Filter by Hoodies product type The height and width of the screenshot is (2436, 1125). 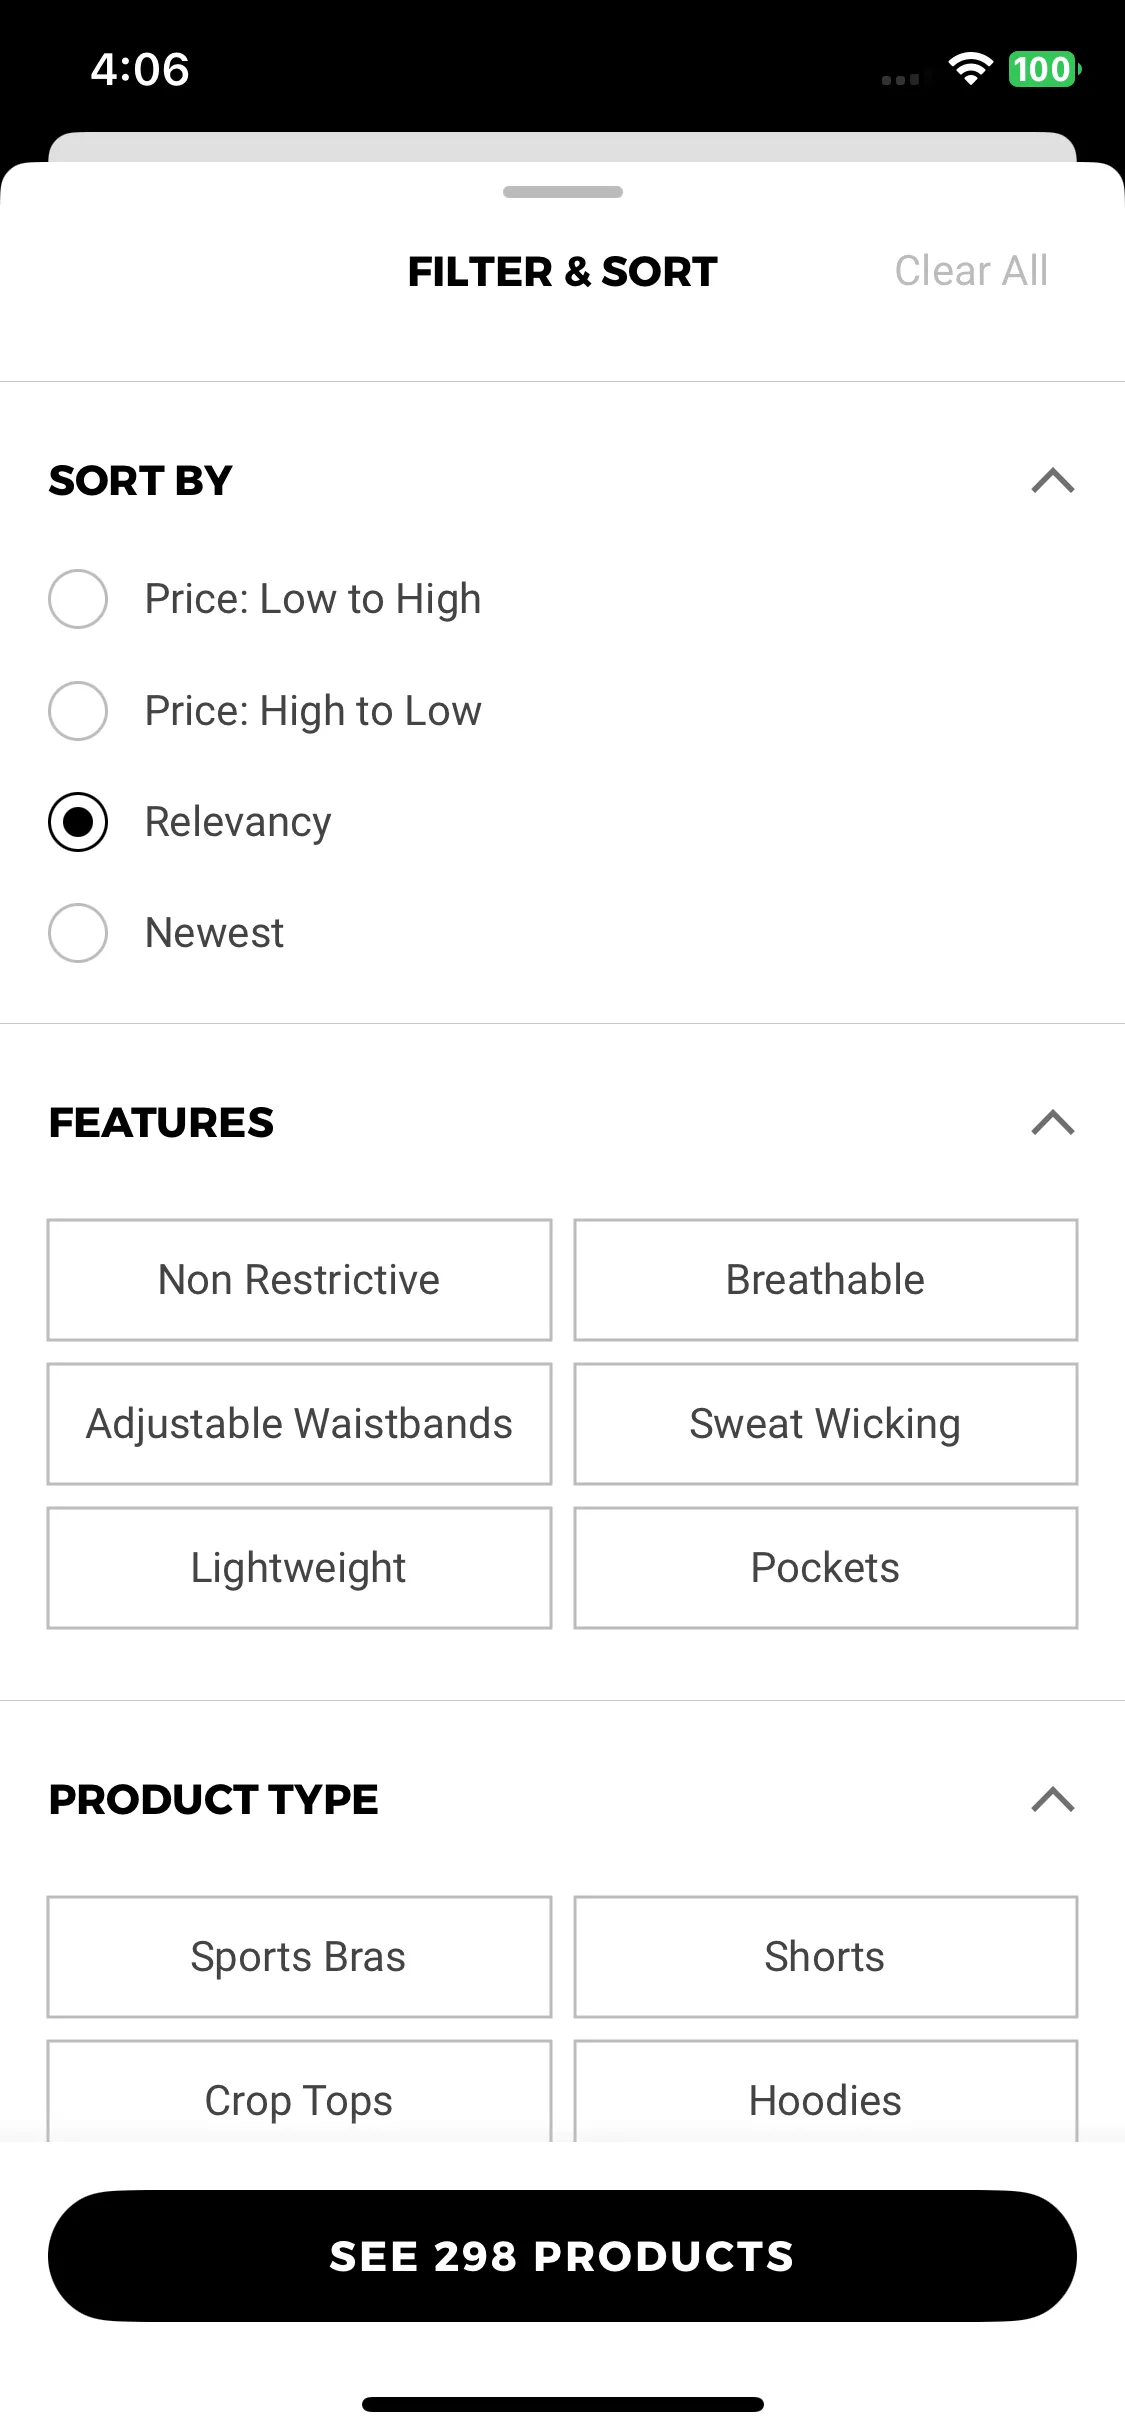pos(825,2092)
